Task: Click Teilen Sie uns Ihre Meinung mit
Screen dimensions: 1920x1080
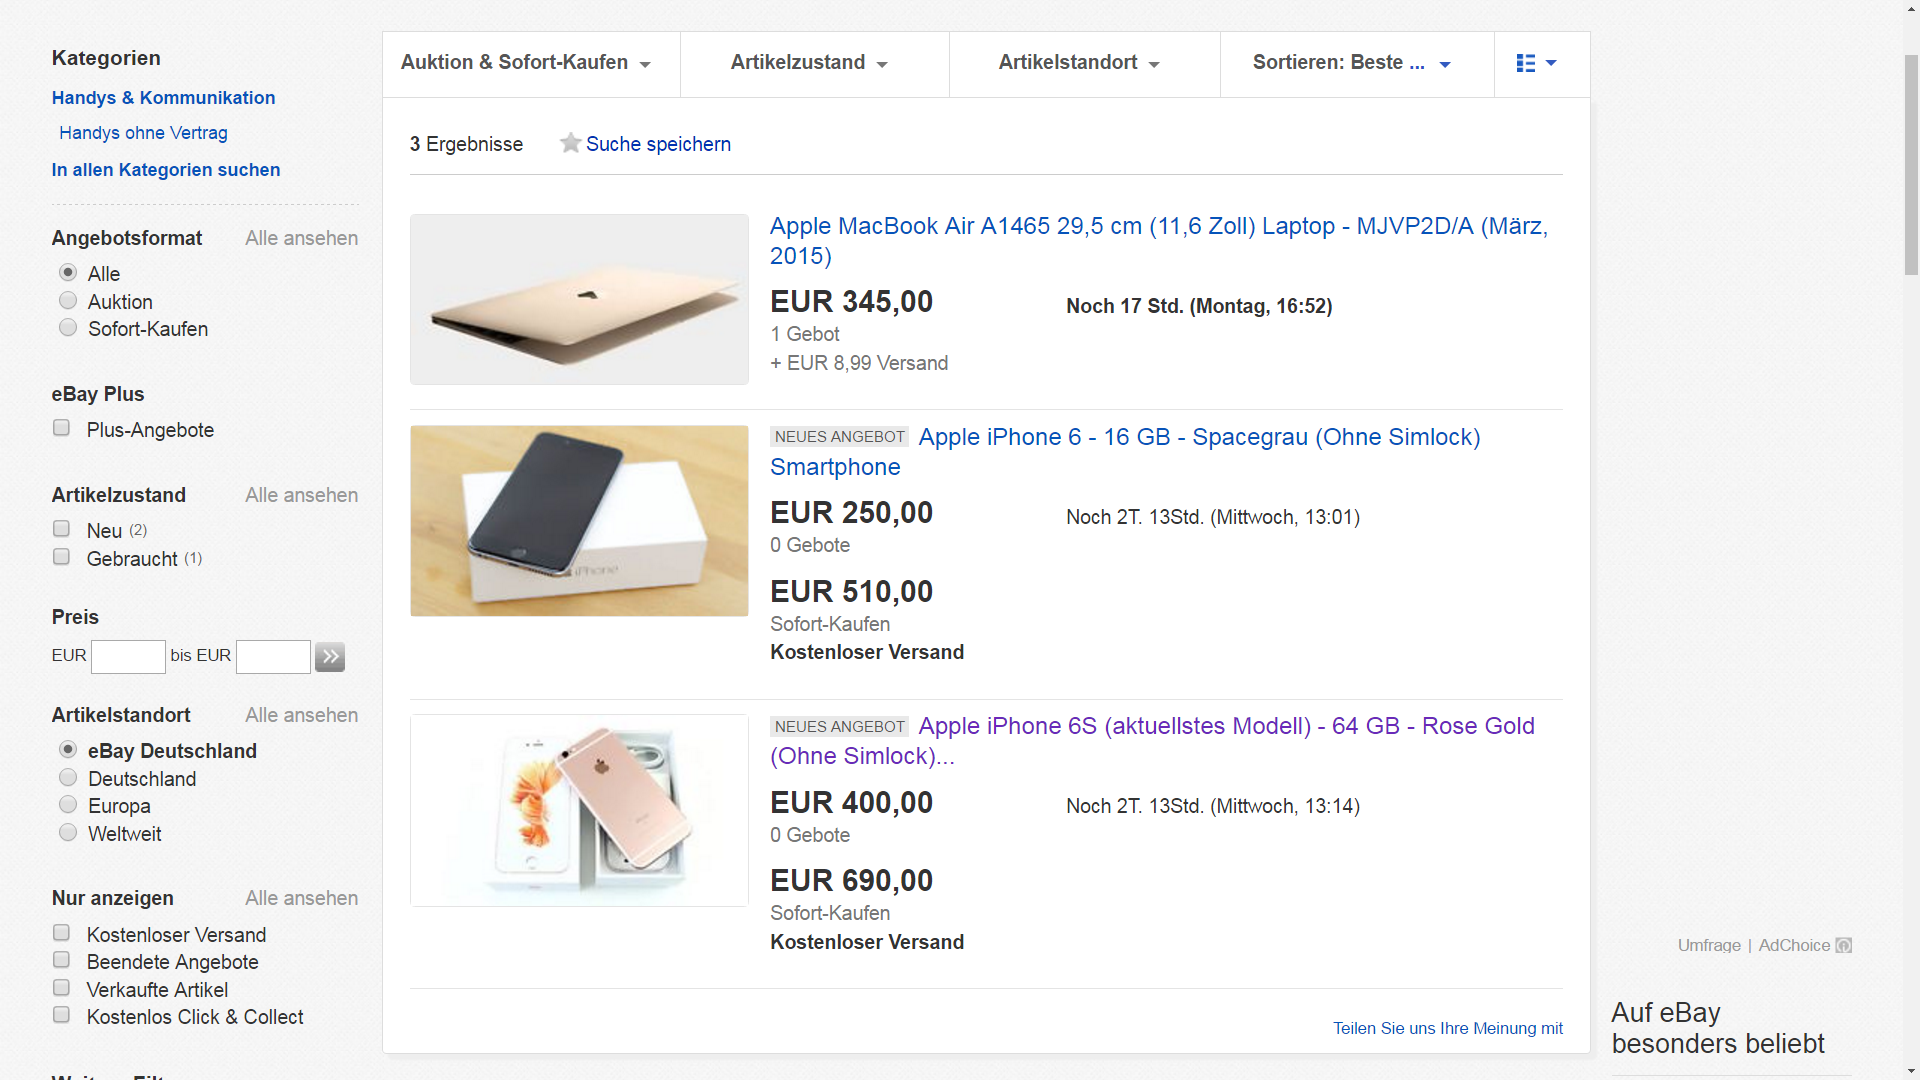Action: pyautogui.click(x=1447, y=1028)
